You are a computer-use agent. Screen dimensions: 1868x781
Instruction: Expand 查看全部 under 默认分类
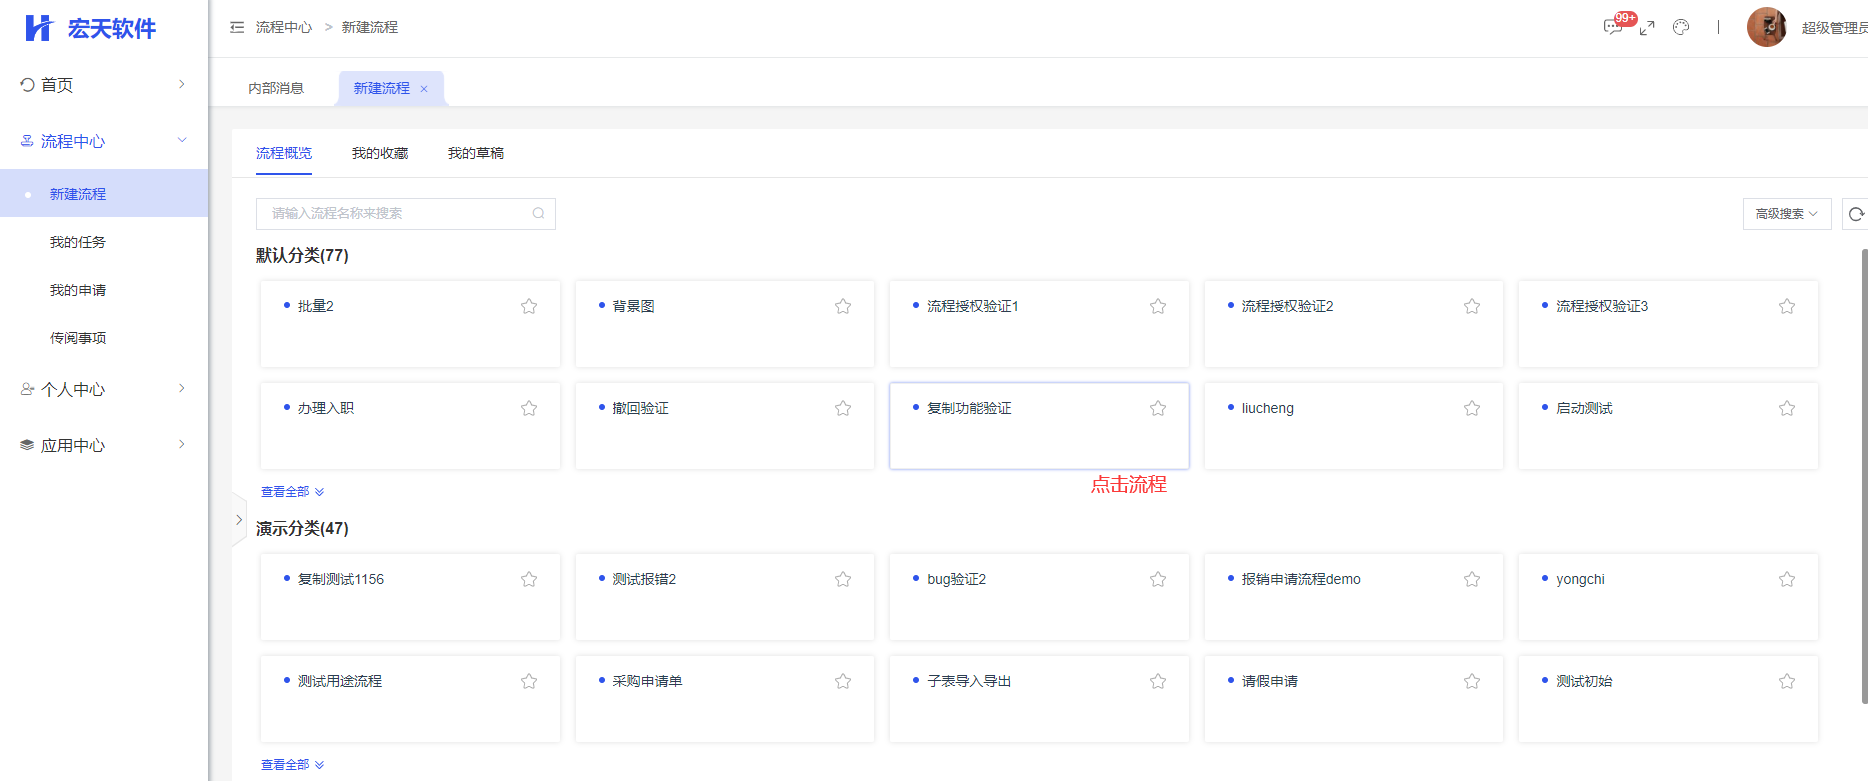292,492
